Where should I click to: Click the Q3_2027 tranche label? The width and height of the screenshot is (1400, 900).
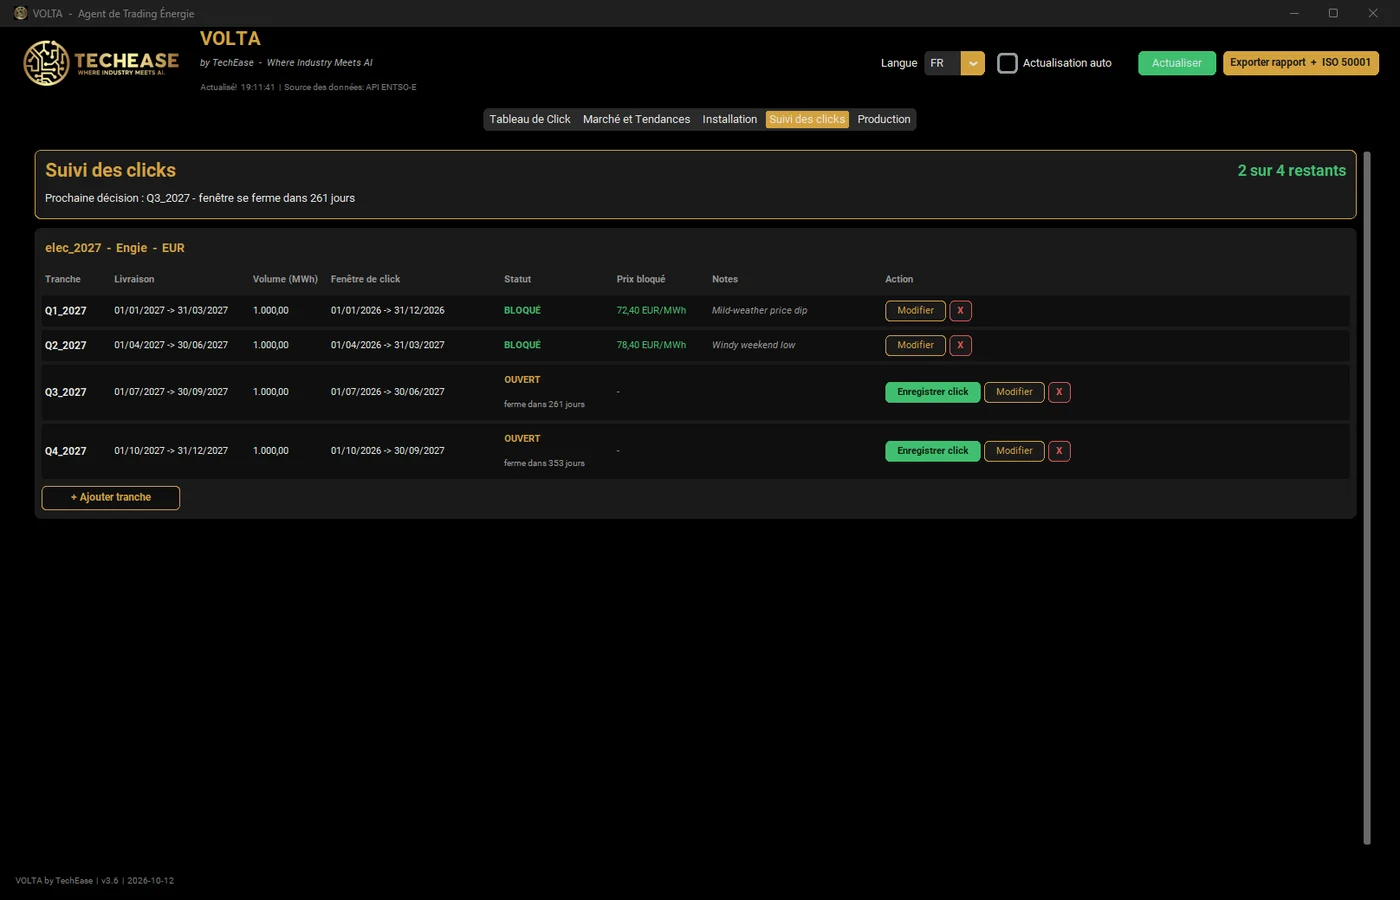[x=66, y=392]
